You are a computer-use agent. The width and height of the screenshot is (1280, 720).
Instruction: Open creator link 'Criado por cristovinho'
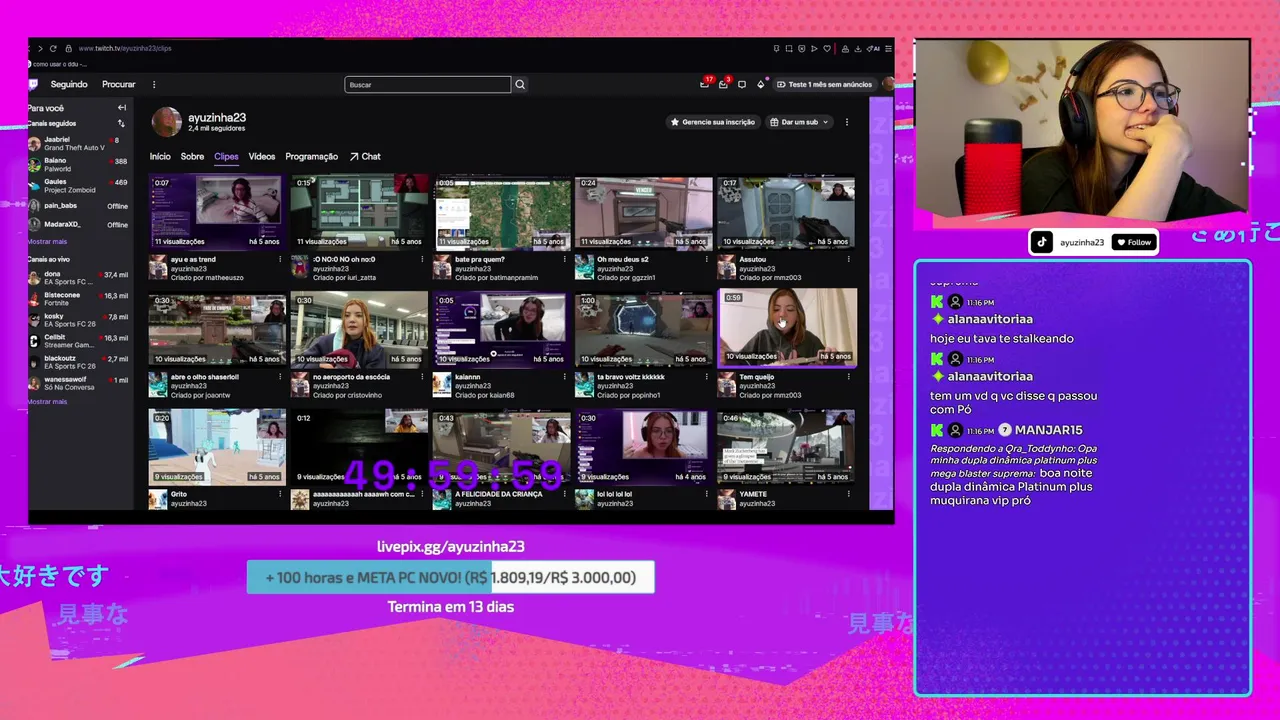click(347, 395)
